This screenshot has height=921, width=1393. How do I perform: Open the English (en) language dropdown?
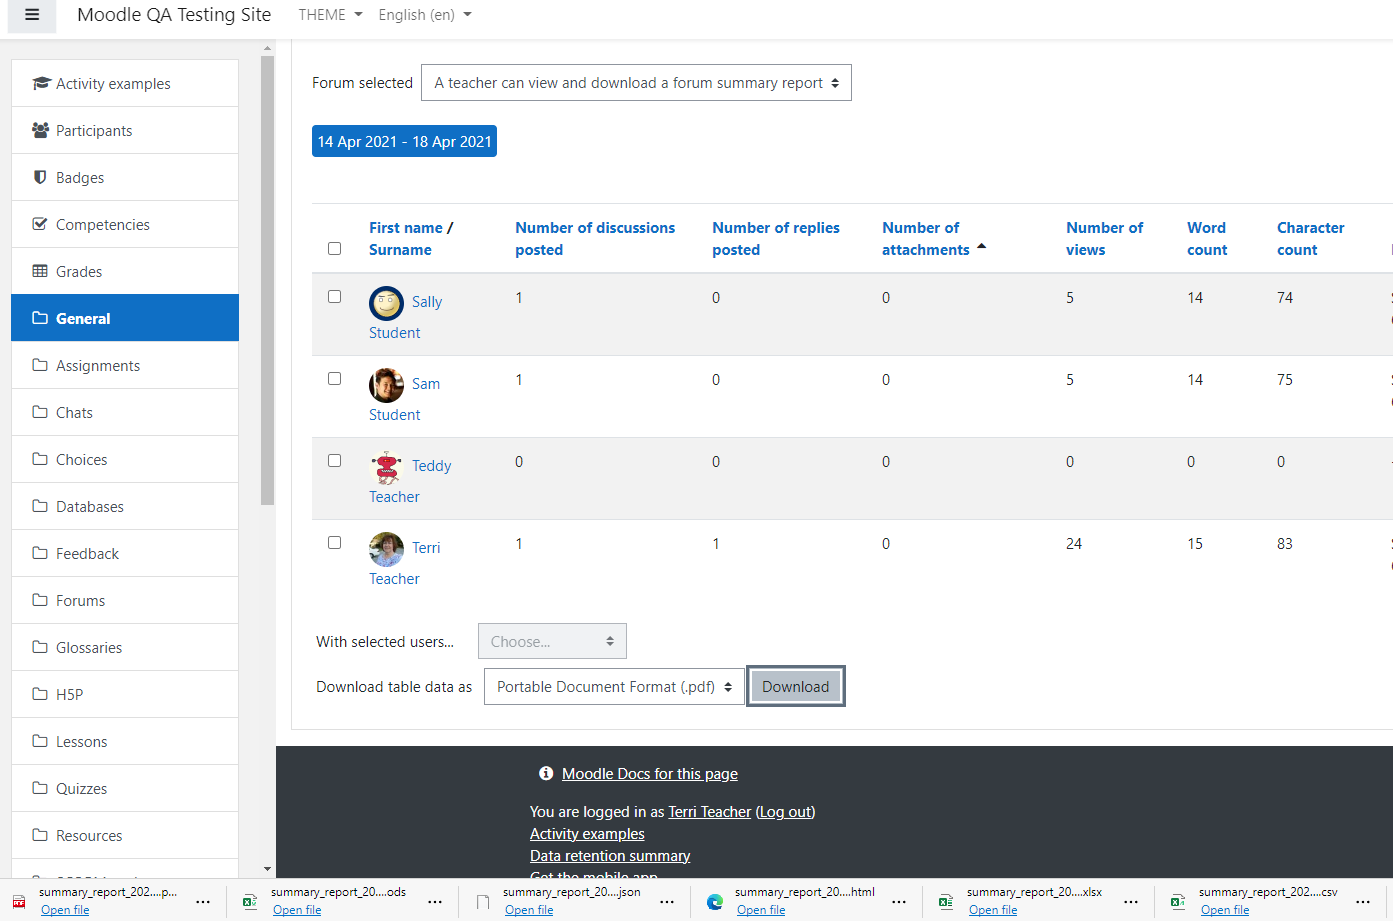tap(425, 15)
